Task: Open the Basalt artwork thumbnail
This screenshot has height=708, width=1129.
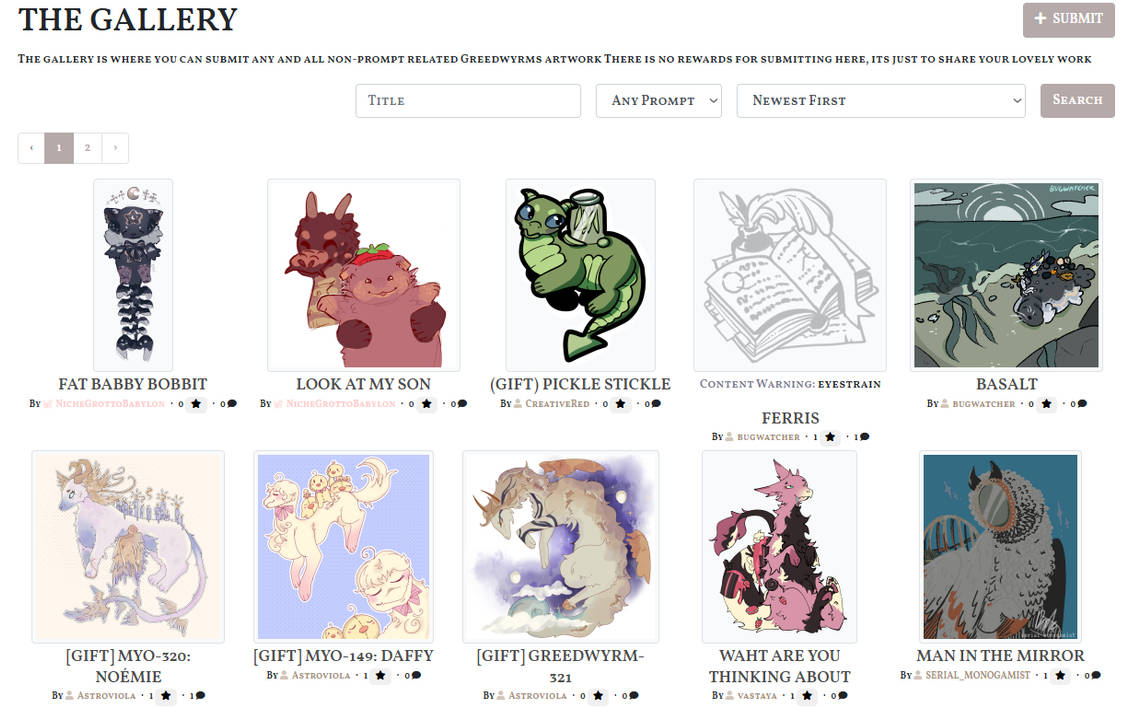Action: [x=1006, y=275]
